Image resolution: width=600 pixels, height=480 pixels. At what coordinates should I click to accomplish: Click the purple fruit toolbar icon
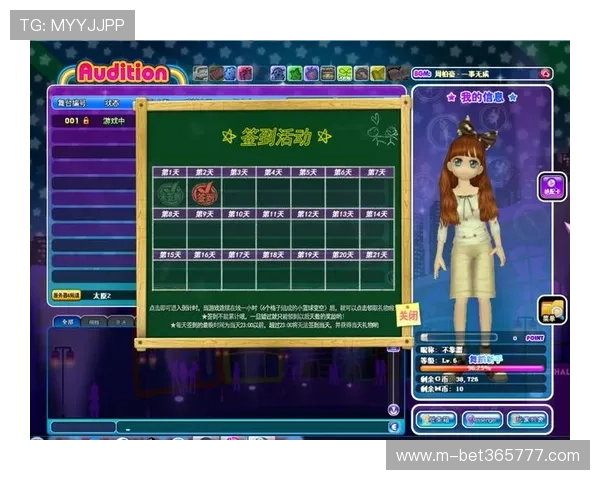[311, 73]
